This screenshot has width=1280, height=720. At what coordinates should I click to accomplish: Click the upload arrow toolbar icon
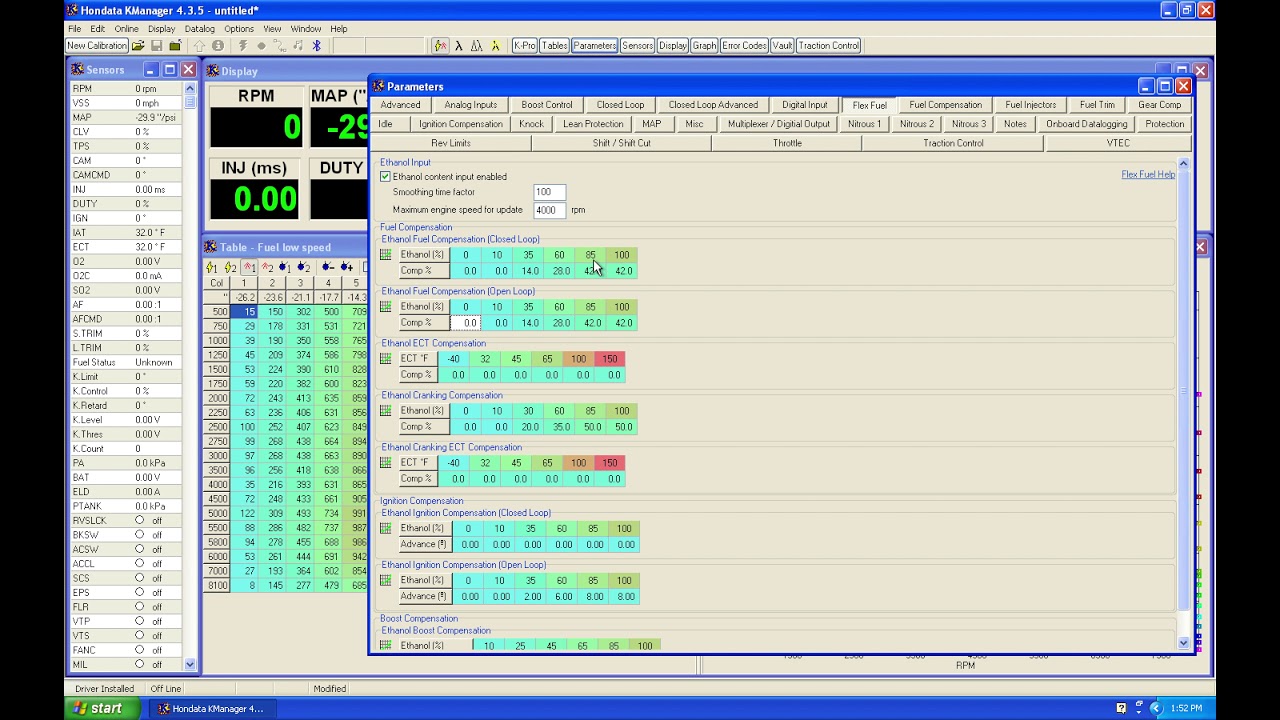click(x=200, y=46)
